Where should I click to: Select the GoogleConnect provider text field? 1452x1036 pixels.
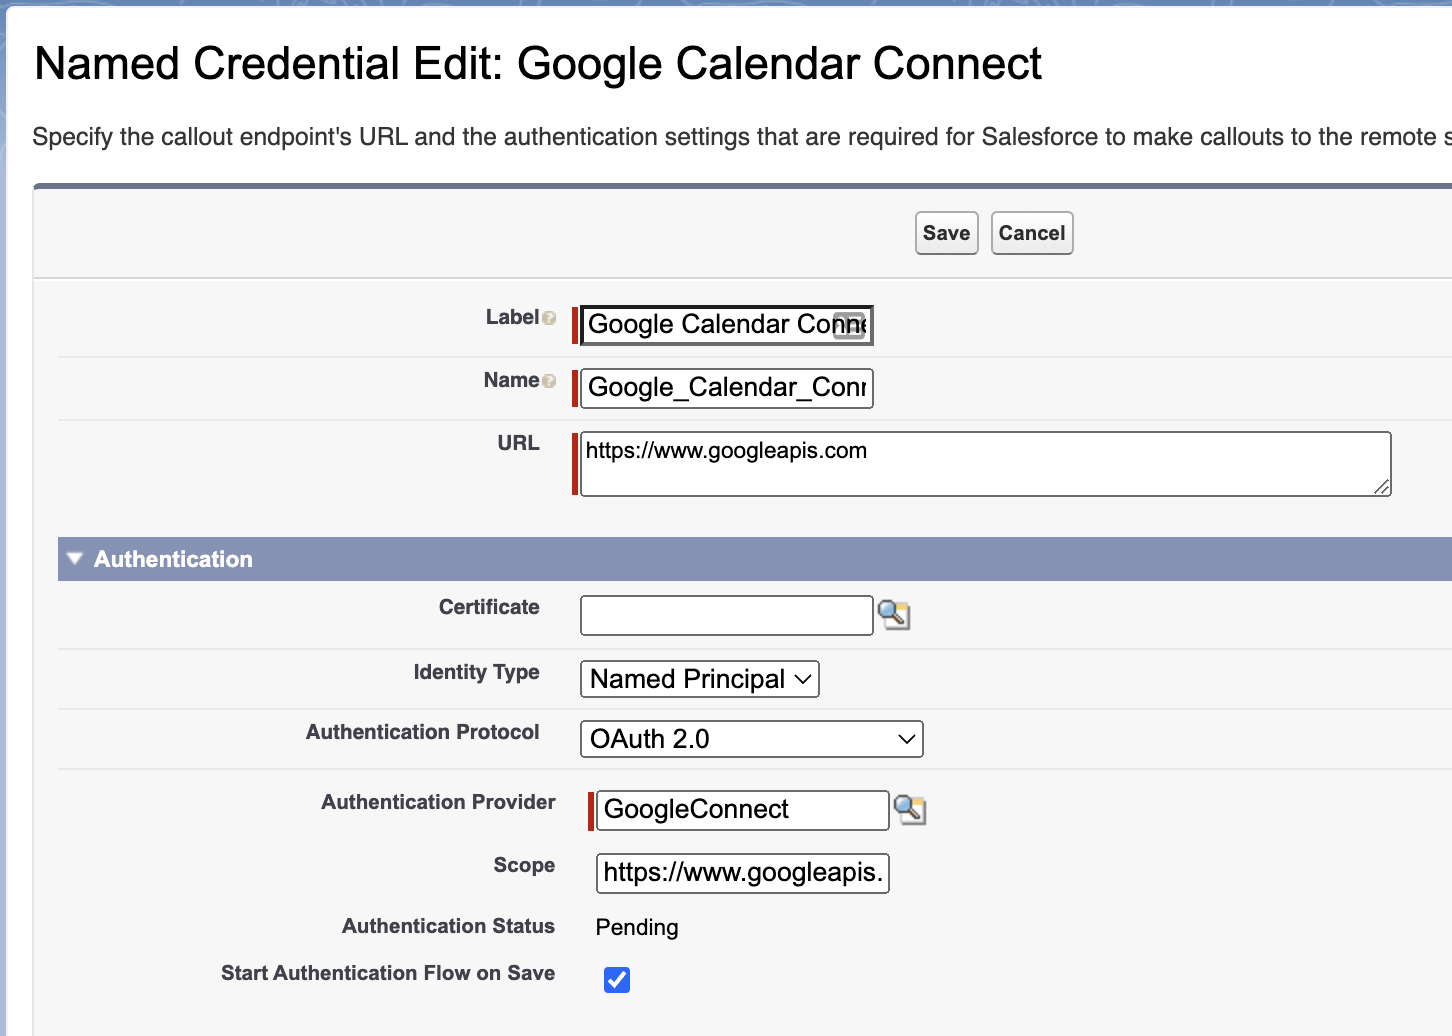[740, 810]
